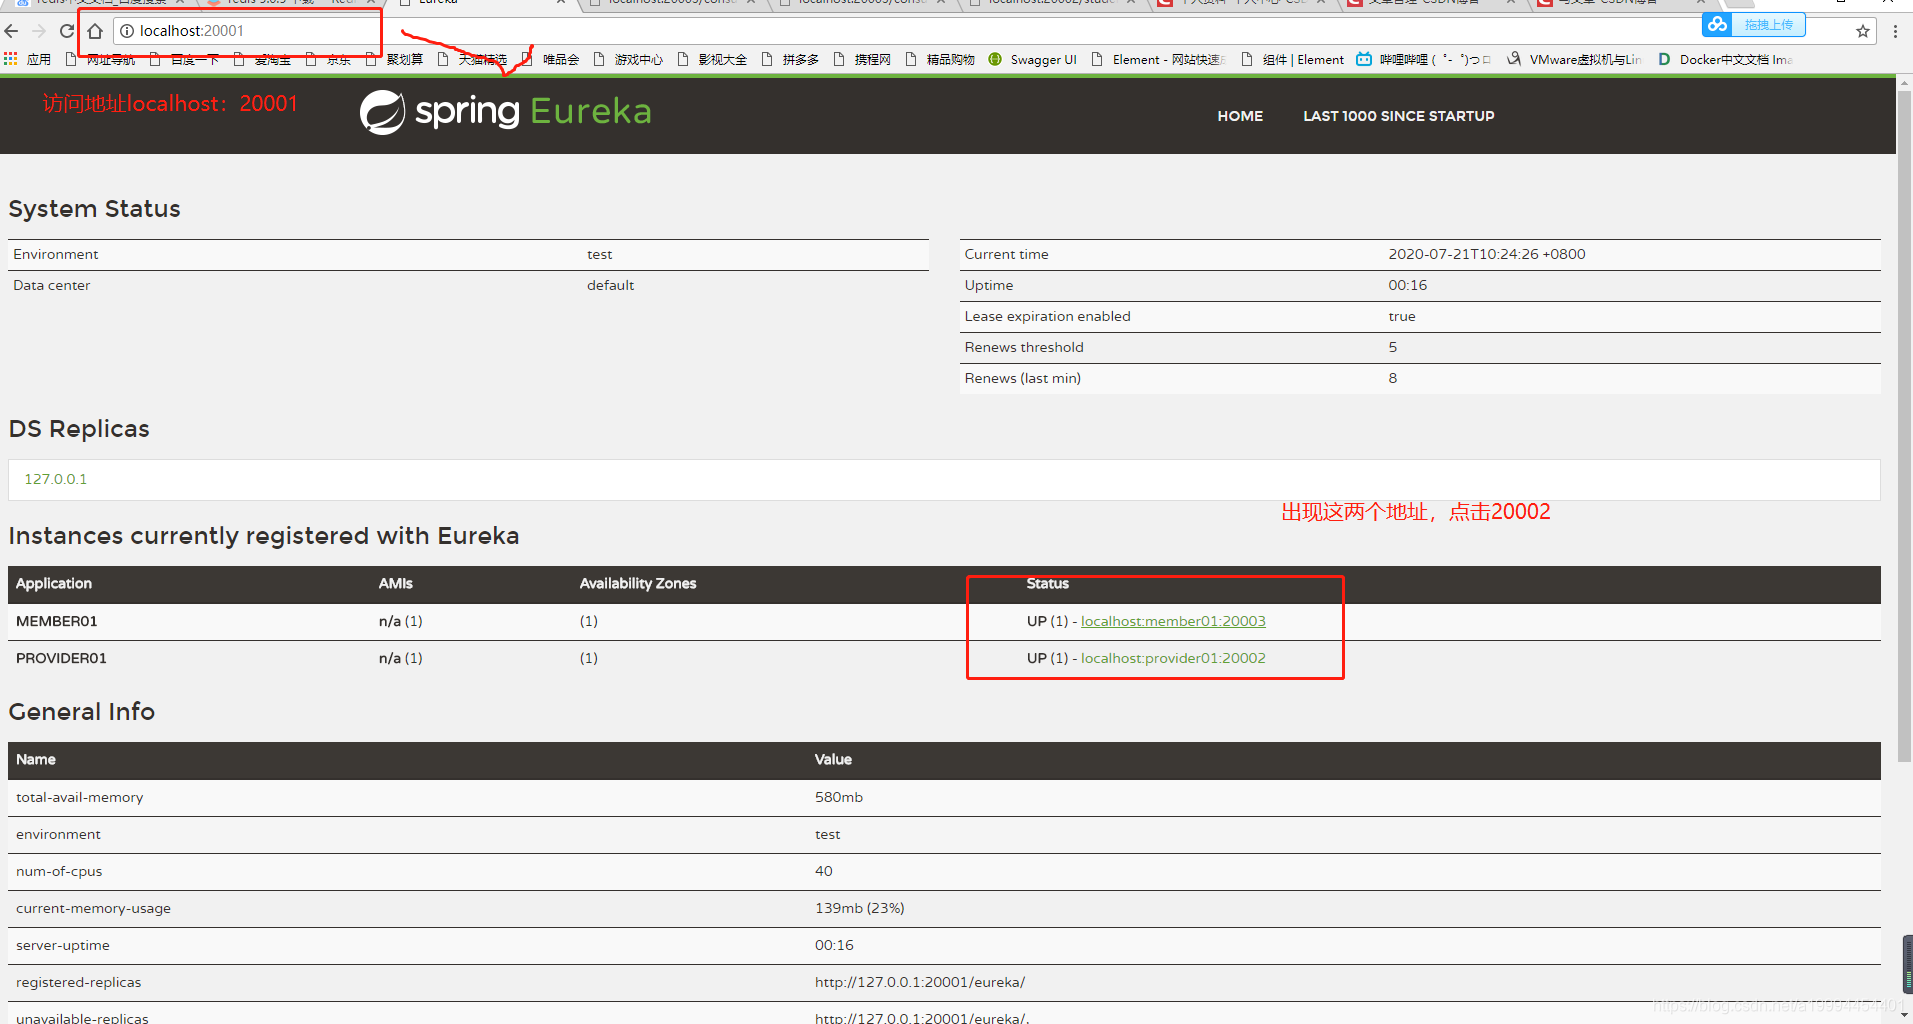The width and height of the screenshot is (1913, 1024).
Task: Open the 天猫精选 bookmark
Action: click(x=472, y=60)
